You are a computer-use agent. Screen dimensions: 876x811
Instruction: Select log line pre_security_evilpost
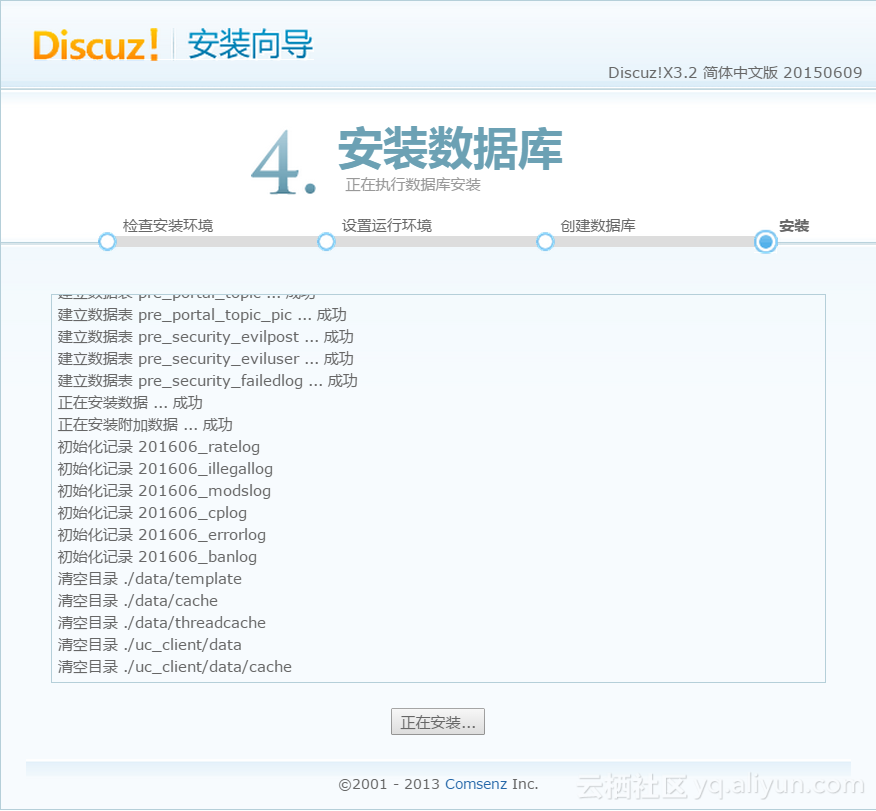coord(206,337)
